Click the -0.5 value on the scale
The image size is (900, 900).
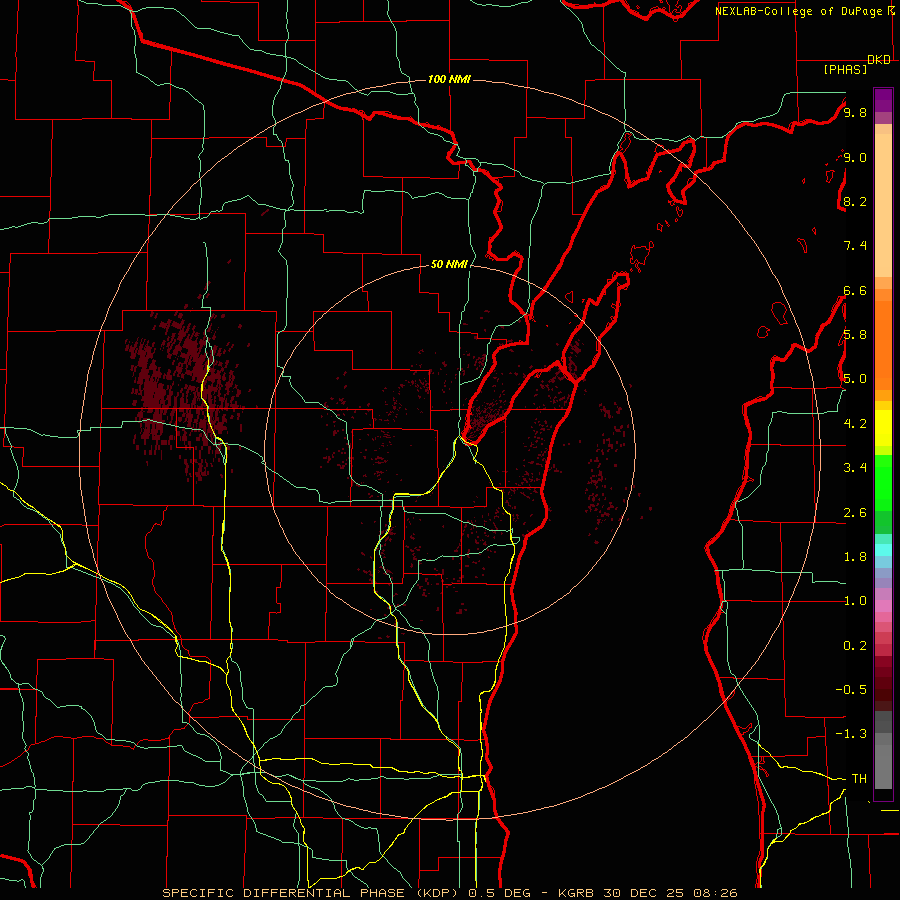click(x=851, y=690)
